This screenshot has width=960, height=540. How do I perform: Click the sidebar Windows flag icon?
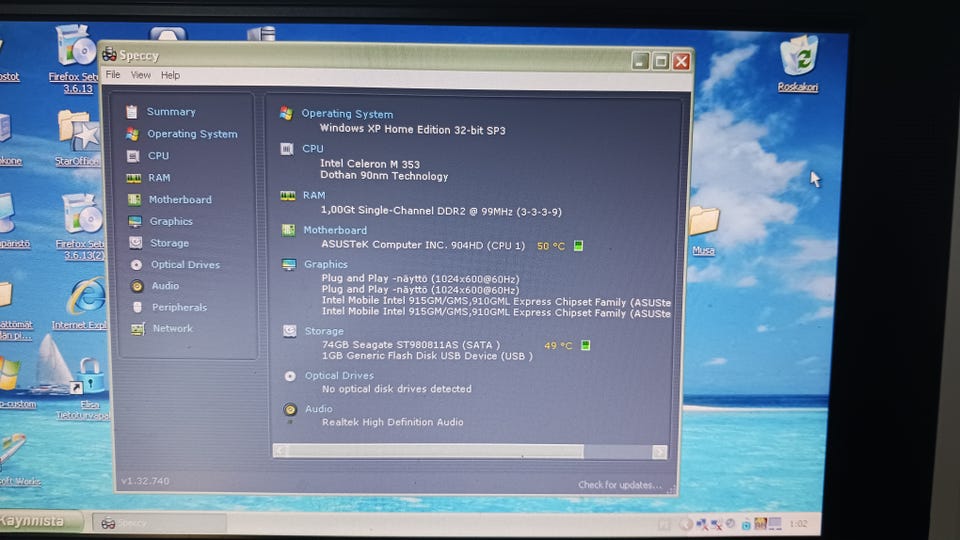[x=132, y=133]
